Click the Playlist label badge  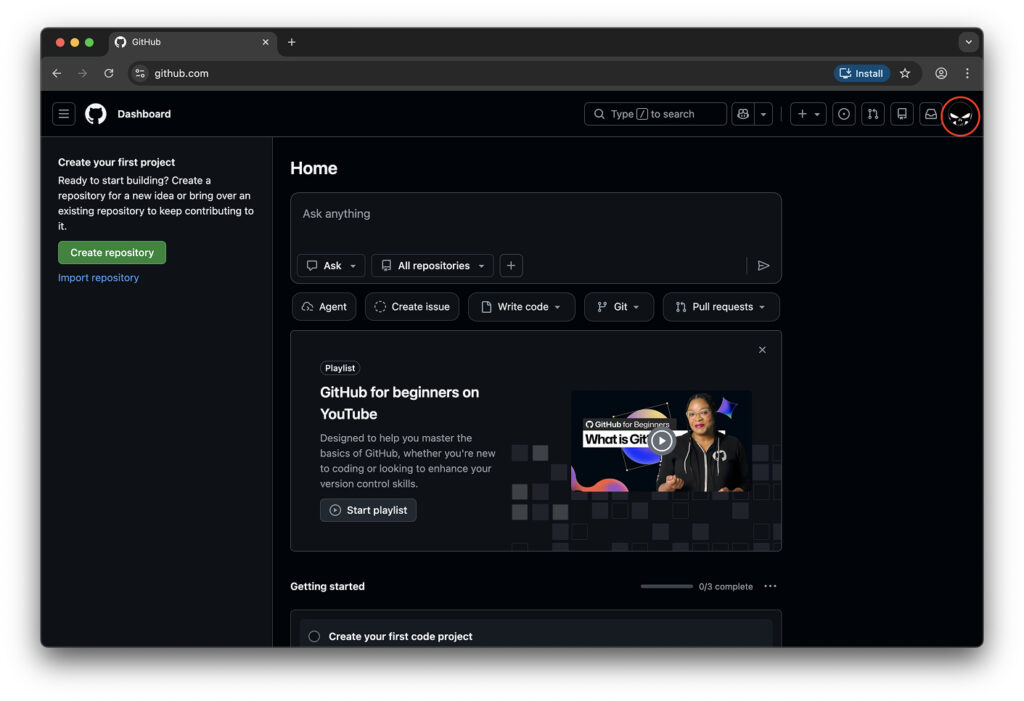[x=340, y=368]
